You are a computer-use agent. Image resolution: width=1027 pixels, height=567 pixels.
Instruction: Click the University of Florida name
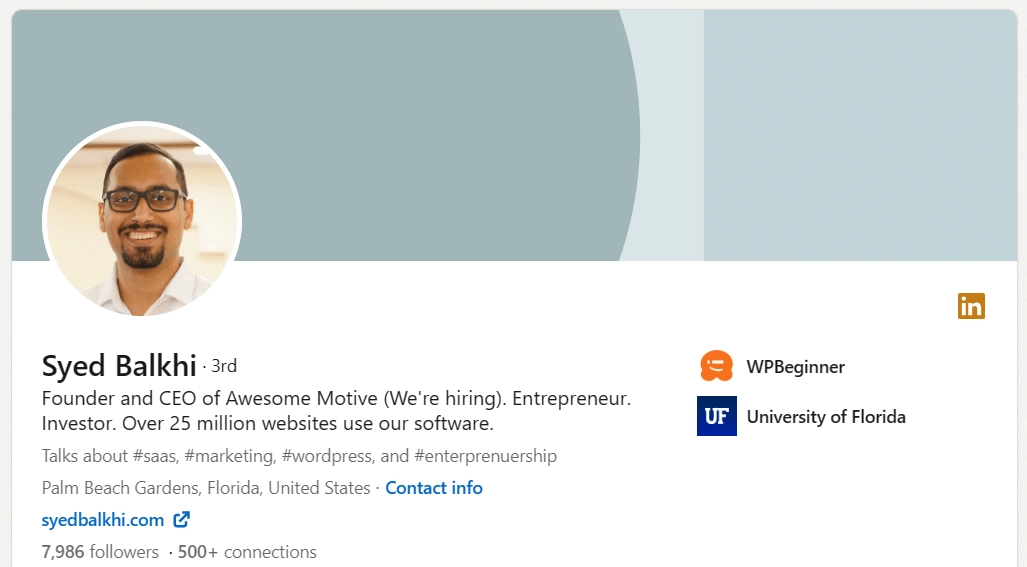(826, 417)
